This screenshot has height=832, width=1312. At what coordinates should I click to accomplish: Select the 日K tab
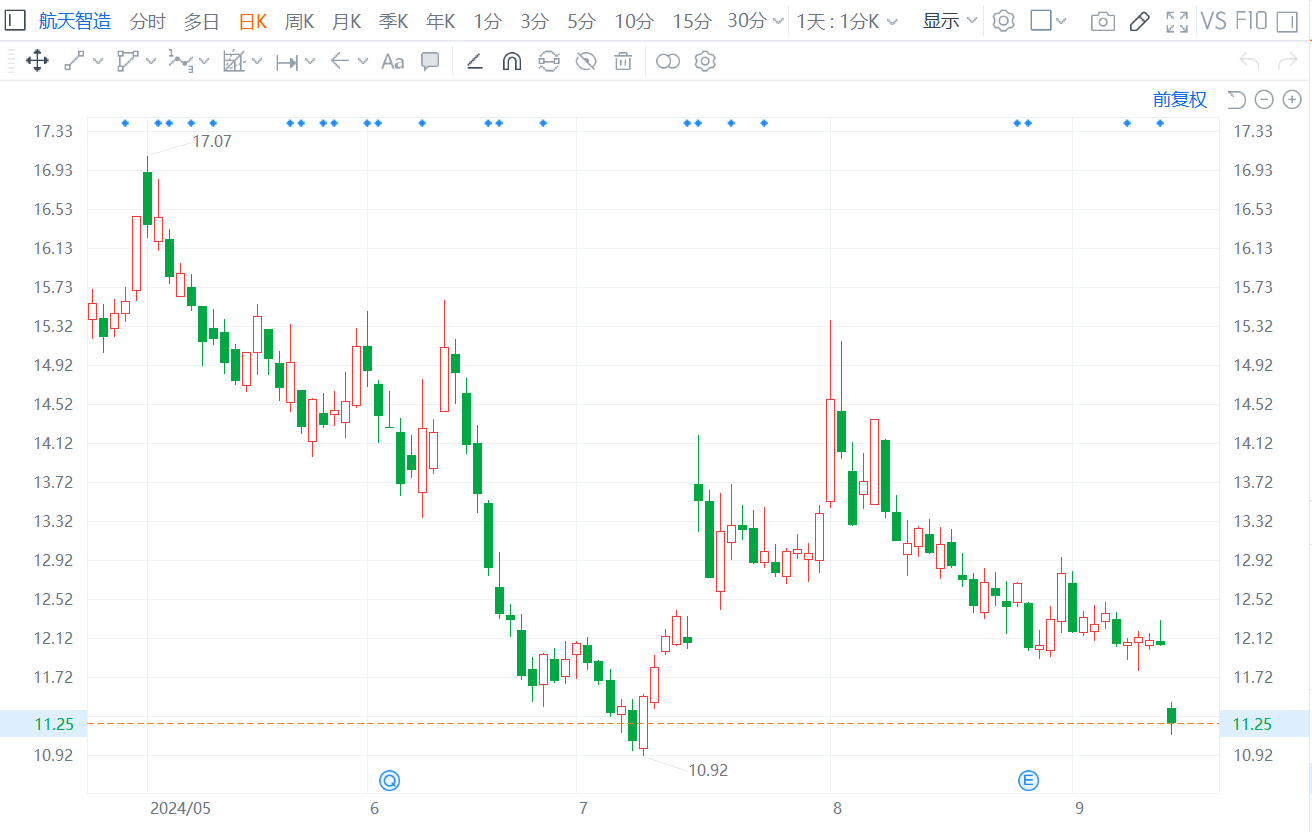253,21
